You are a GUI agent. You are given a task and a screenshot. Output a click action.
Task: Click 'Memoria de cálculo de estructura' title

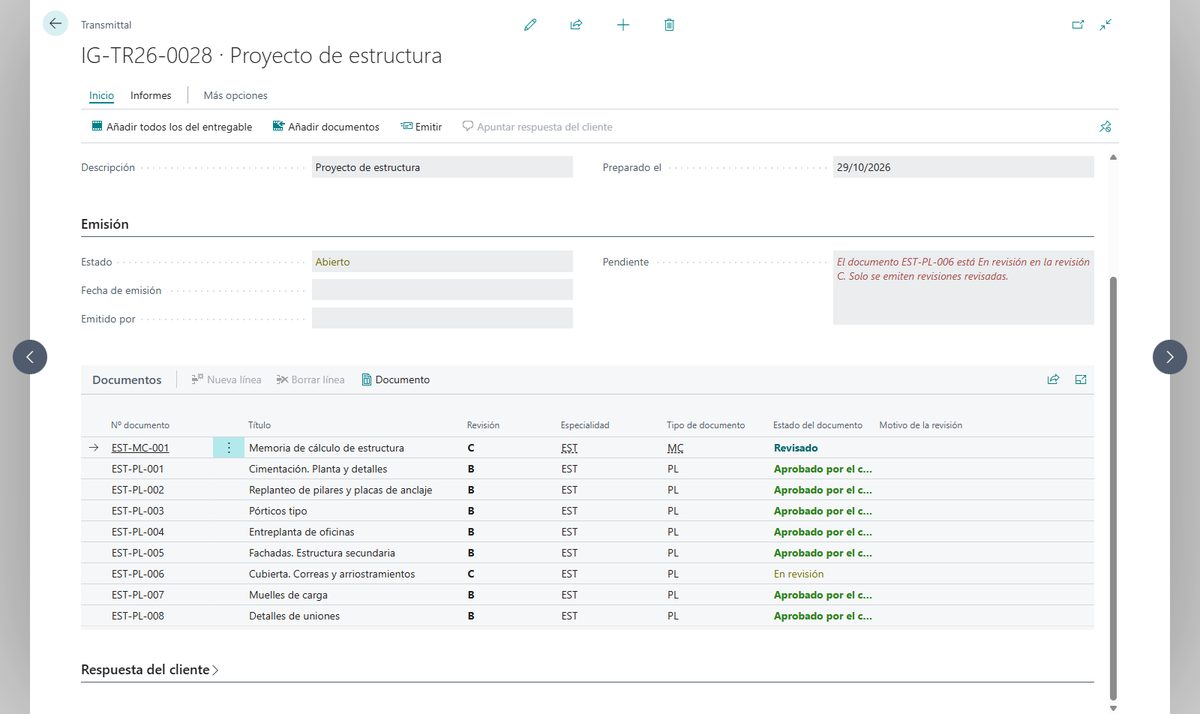[326, 448]
